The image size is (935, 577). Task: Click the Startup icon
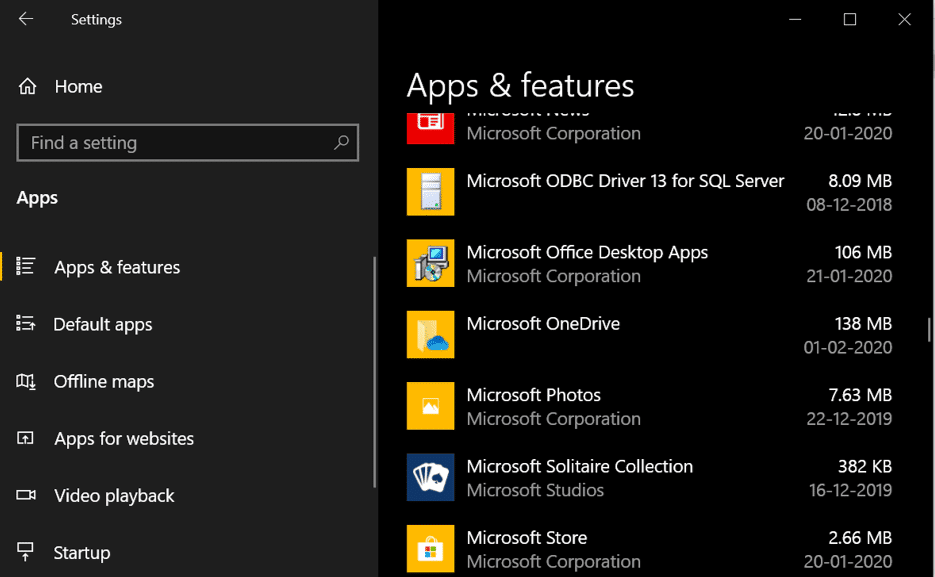pos(25,552)
